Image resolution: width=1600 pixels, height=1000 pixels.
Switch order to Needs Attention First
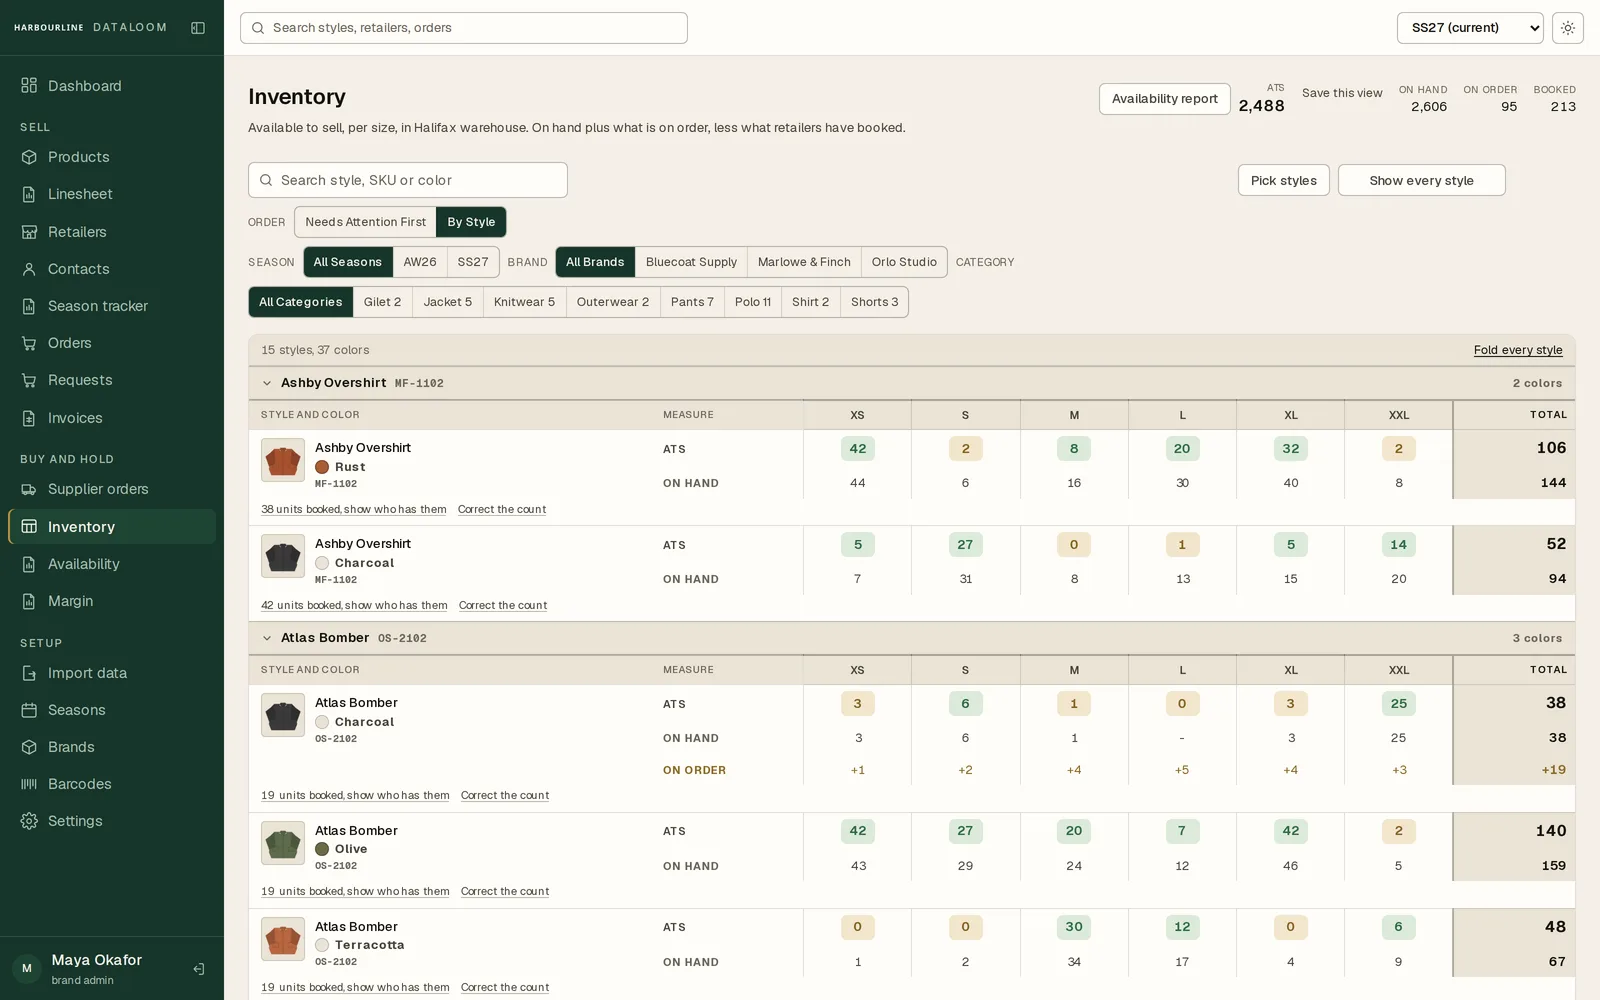(365, 222)
